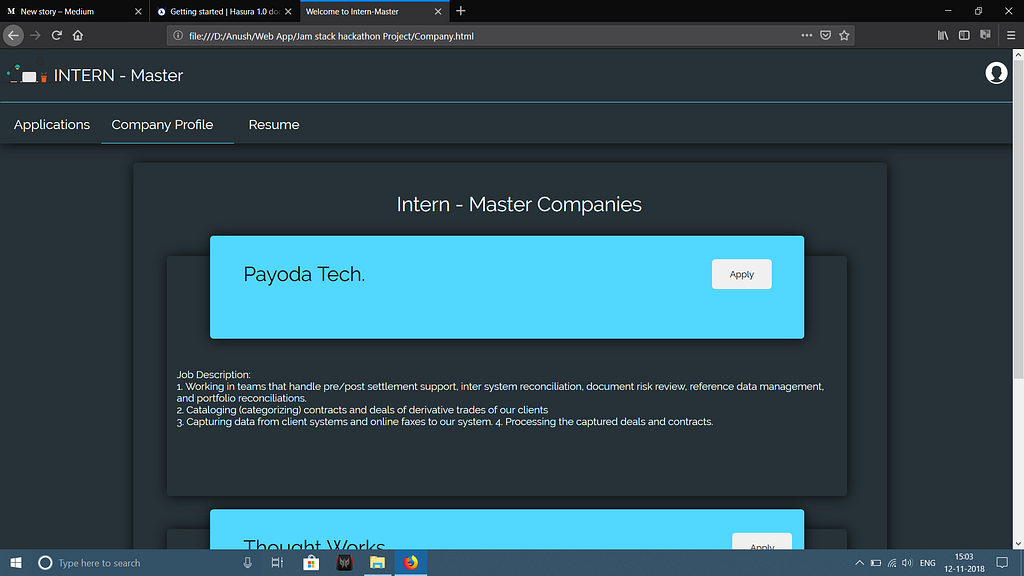This screenshot has width=1024, height=576.
Task: Click the user profile avatar icon
Action: coord(996,73)
